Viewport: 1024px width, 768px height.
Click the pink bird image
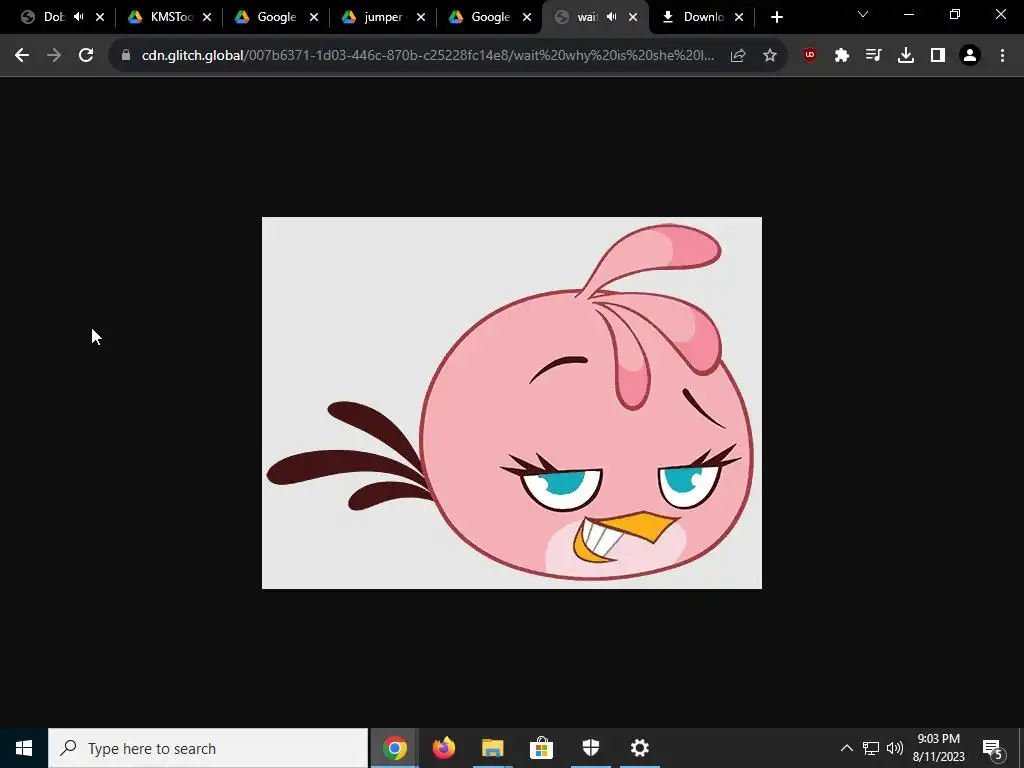[x=512, y=403]
